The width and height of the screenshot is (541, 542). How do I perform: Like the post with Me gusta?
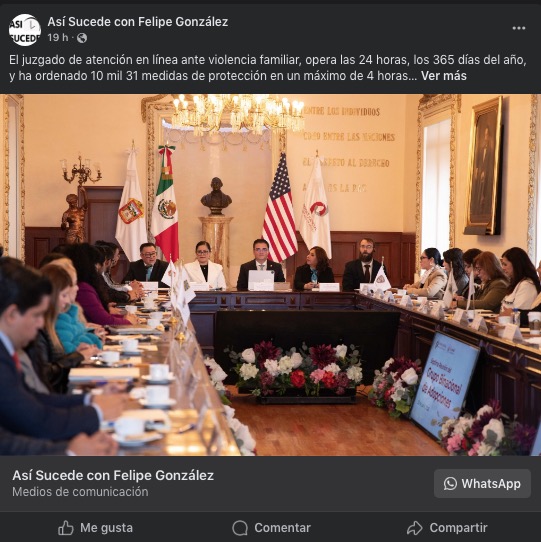(95, 528)
